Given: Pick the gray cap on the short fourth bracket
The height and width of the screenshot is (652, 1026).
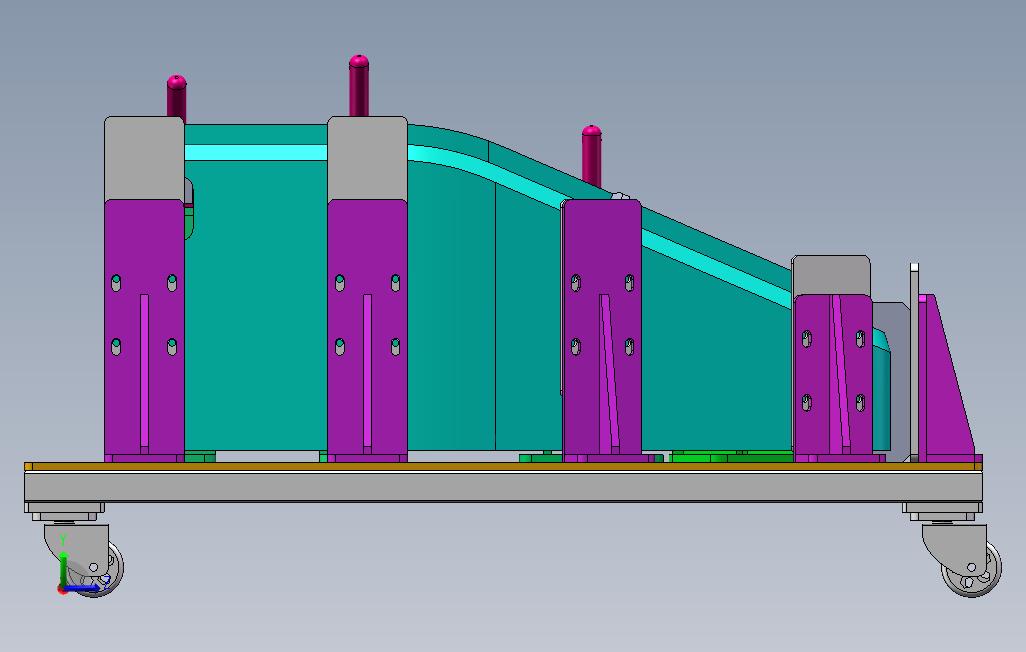Looking at the screenshot, I should coord(831,275).
